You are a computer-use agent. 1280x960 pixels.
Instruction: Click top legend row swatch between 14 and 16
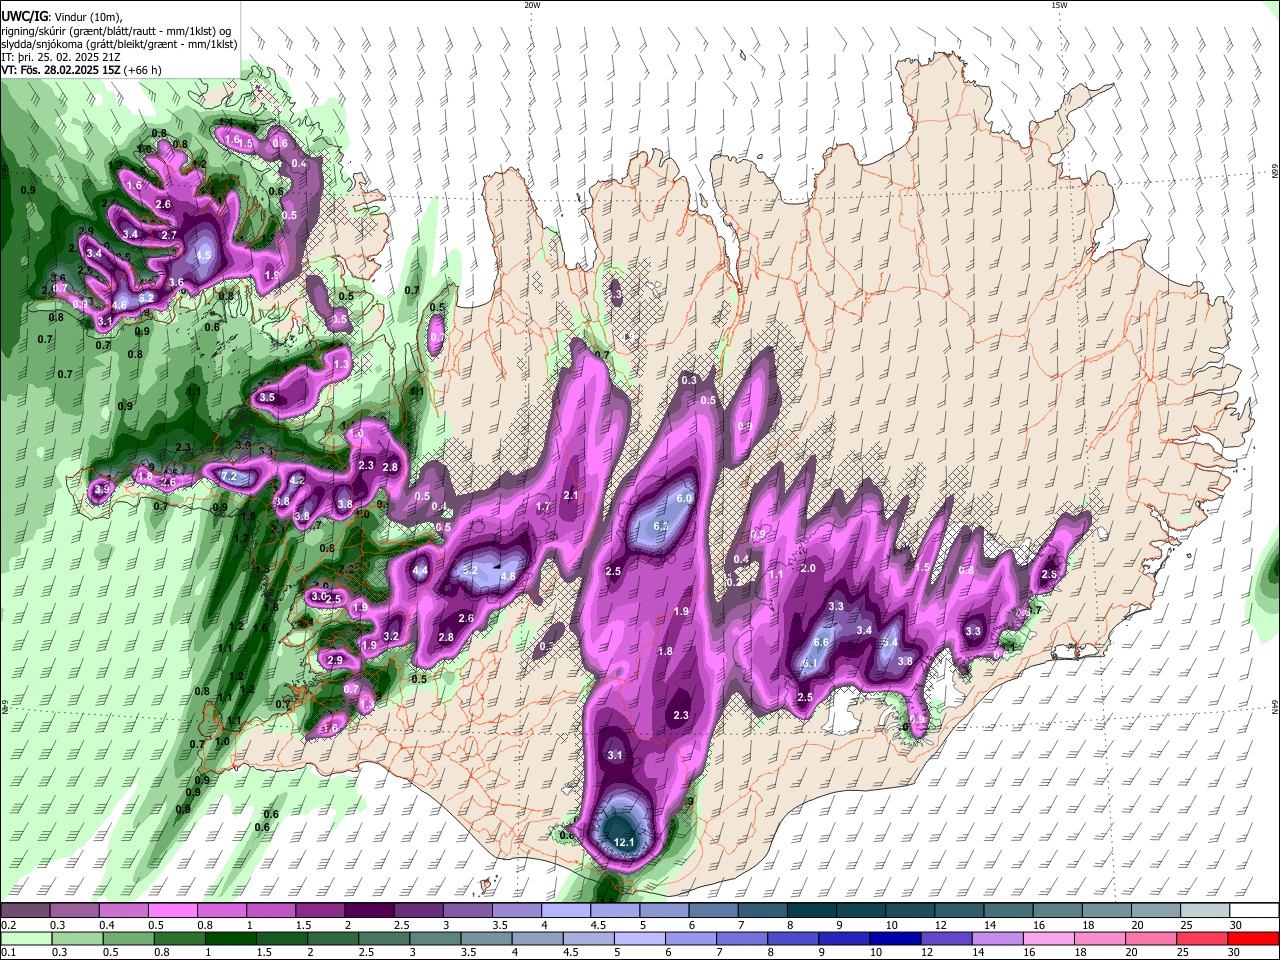tap(1007, 910)
